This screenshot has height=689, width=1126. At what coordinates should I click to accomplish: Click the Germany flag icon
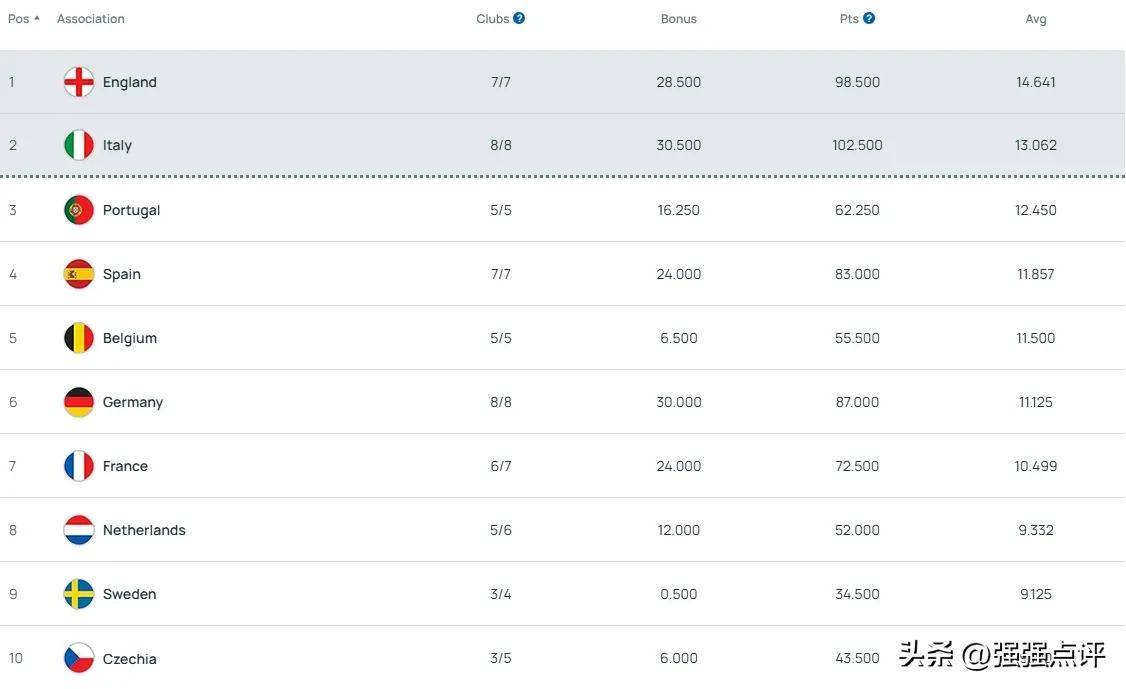pos(79,402)
